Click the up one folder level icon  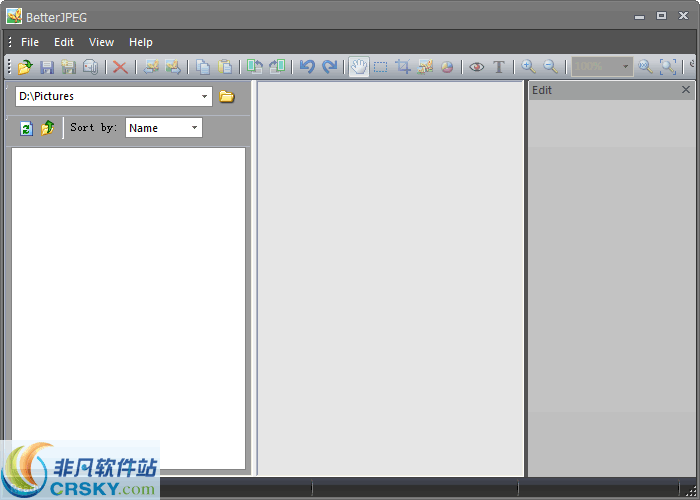pyautogui.click(x=48, y=128)
